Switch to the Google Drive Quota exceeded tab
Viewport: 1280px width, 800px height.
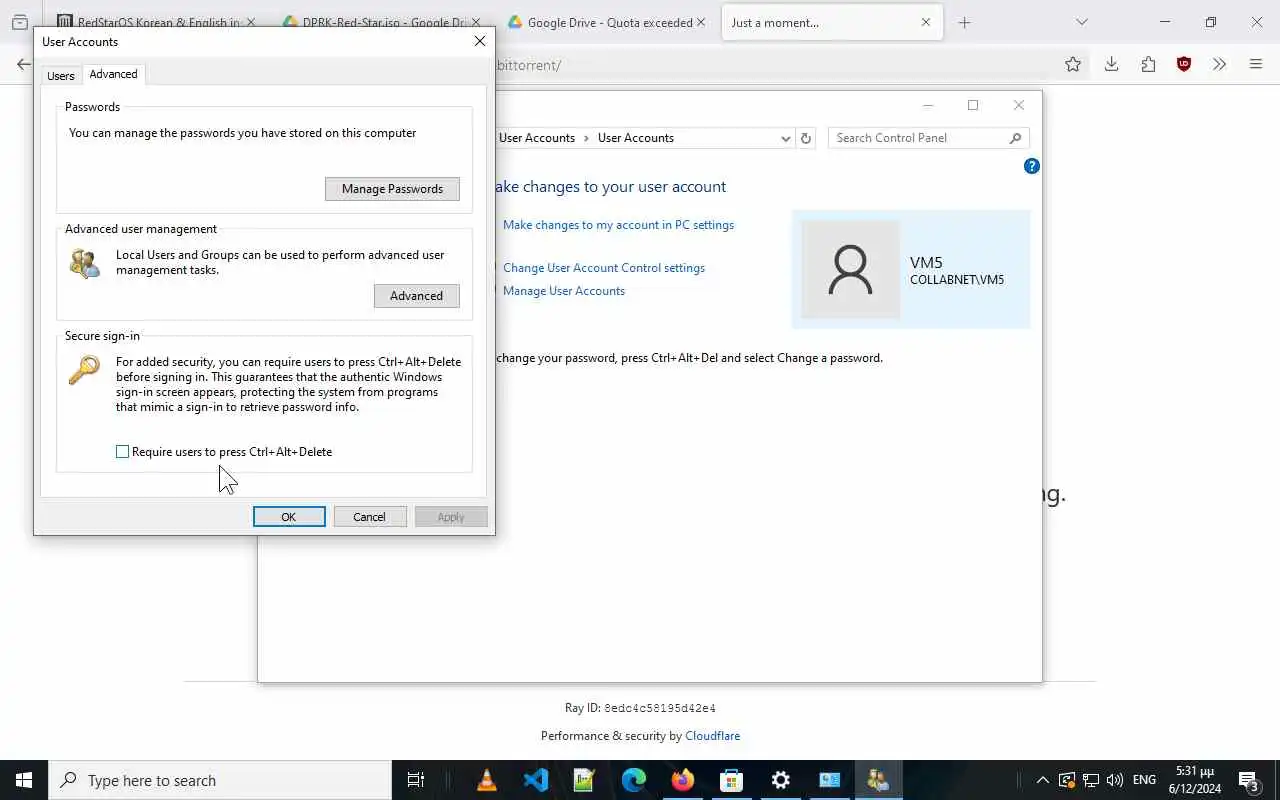pos(607,22)
